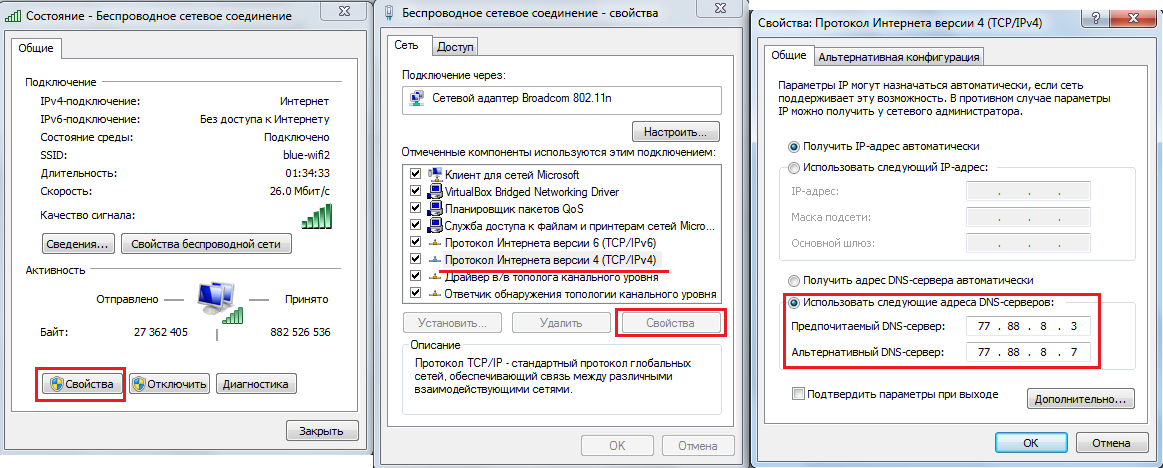Toggle the VirtualBox Bridged Networking Driver checkbox
Viewport: 1163px width, 468px height.
pos(415,191)
